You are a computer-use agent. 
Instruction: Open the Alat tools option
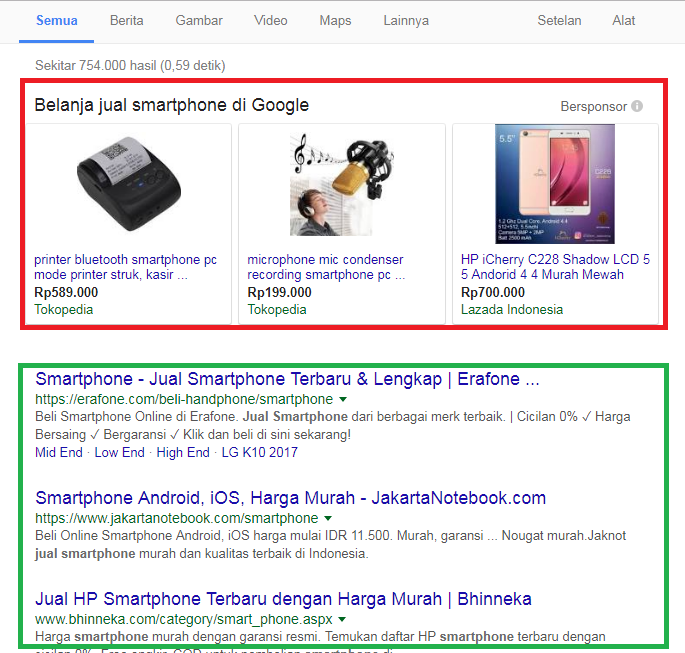click(623, 21)
